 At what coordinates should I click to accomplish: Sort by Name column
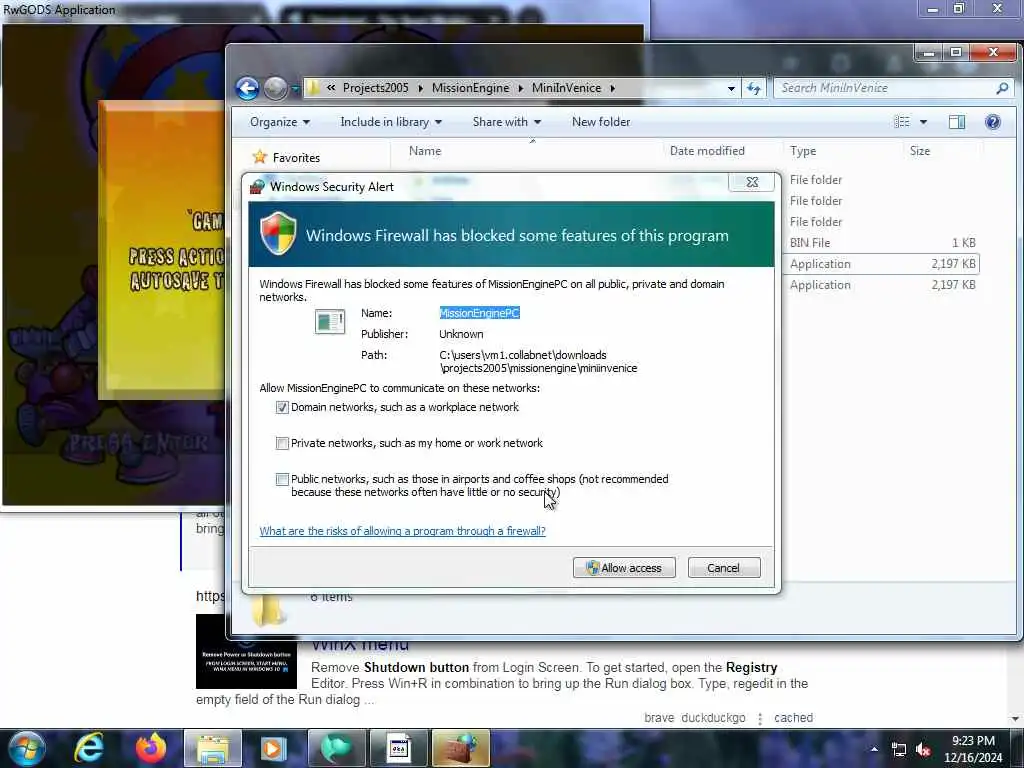424,151
